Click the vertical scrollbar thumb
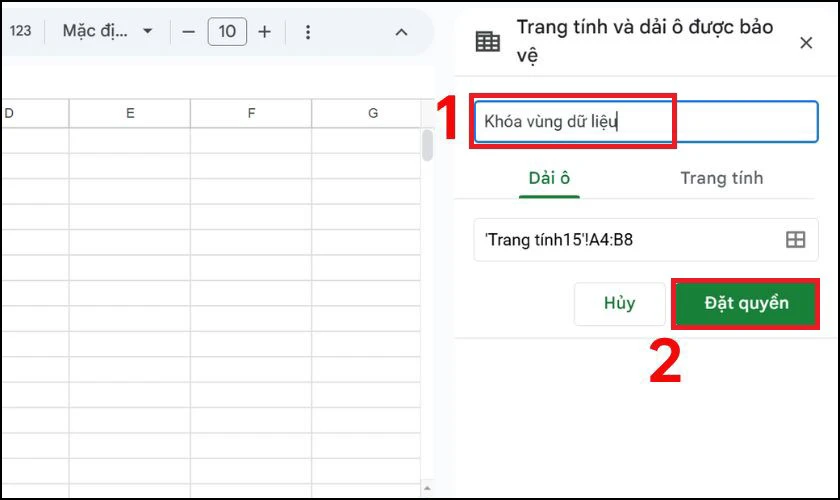This screenshot has height=500, width=840. (427, 145)
